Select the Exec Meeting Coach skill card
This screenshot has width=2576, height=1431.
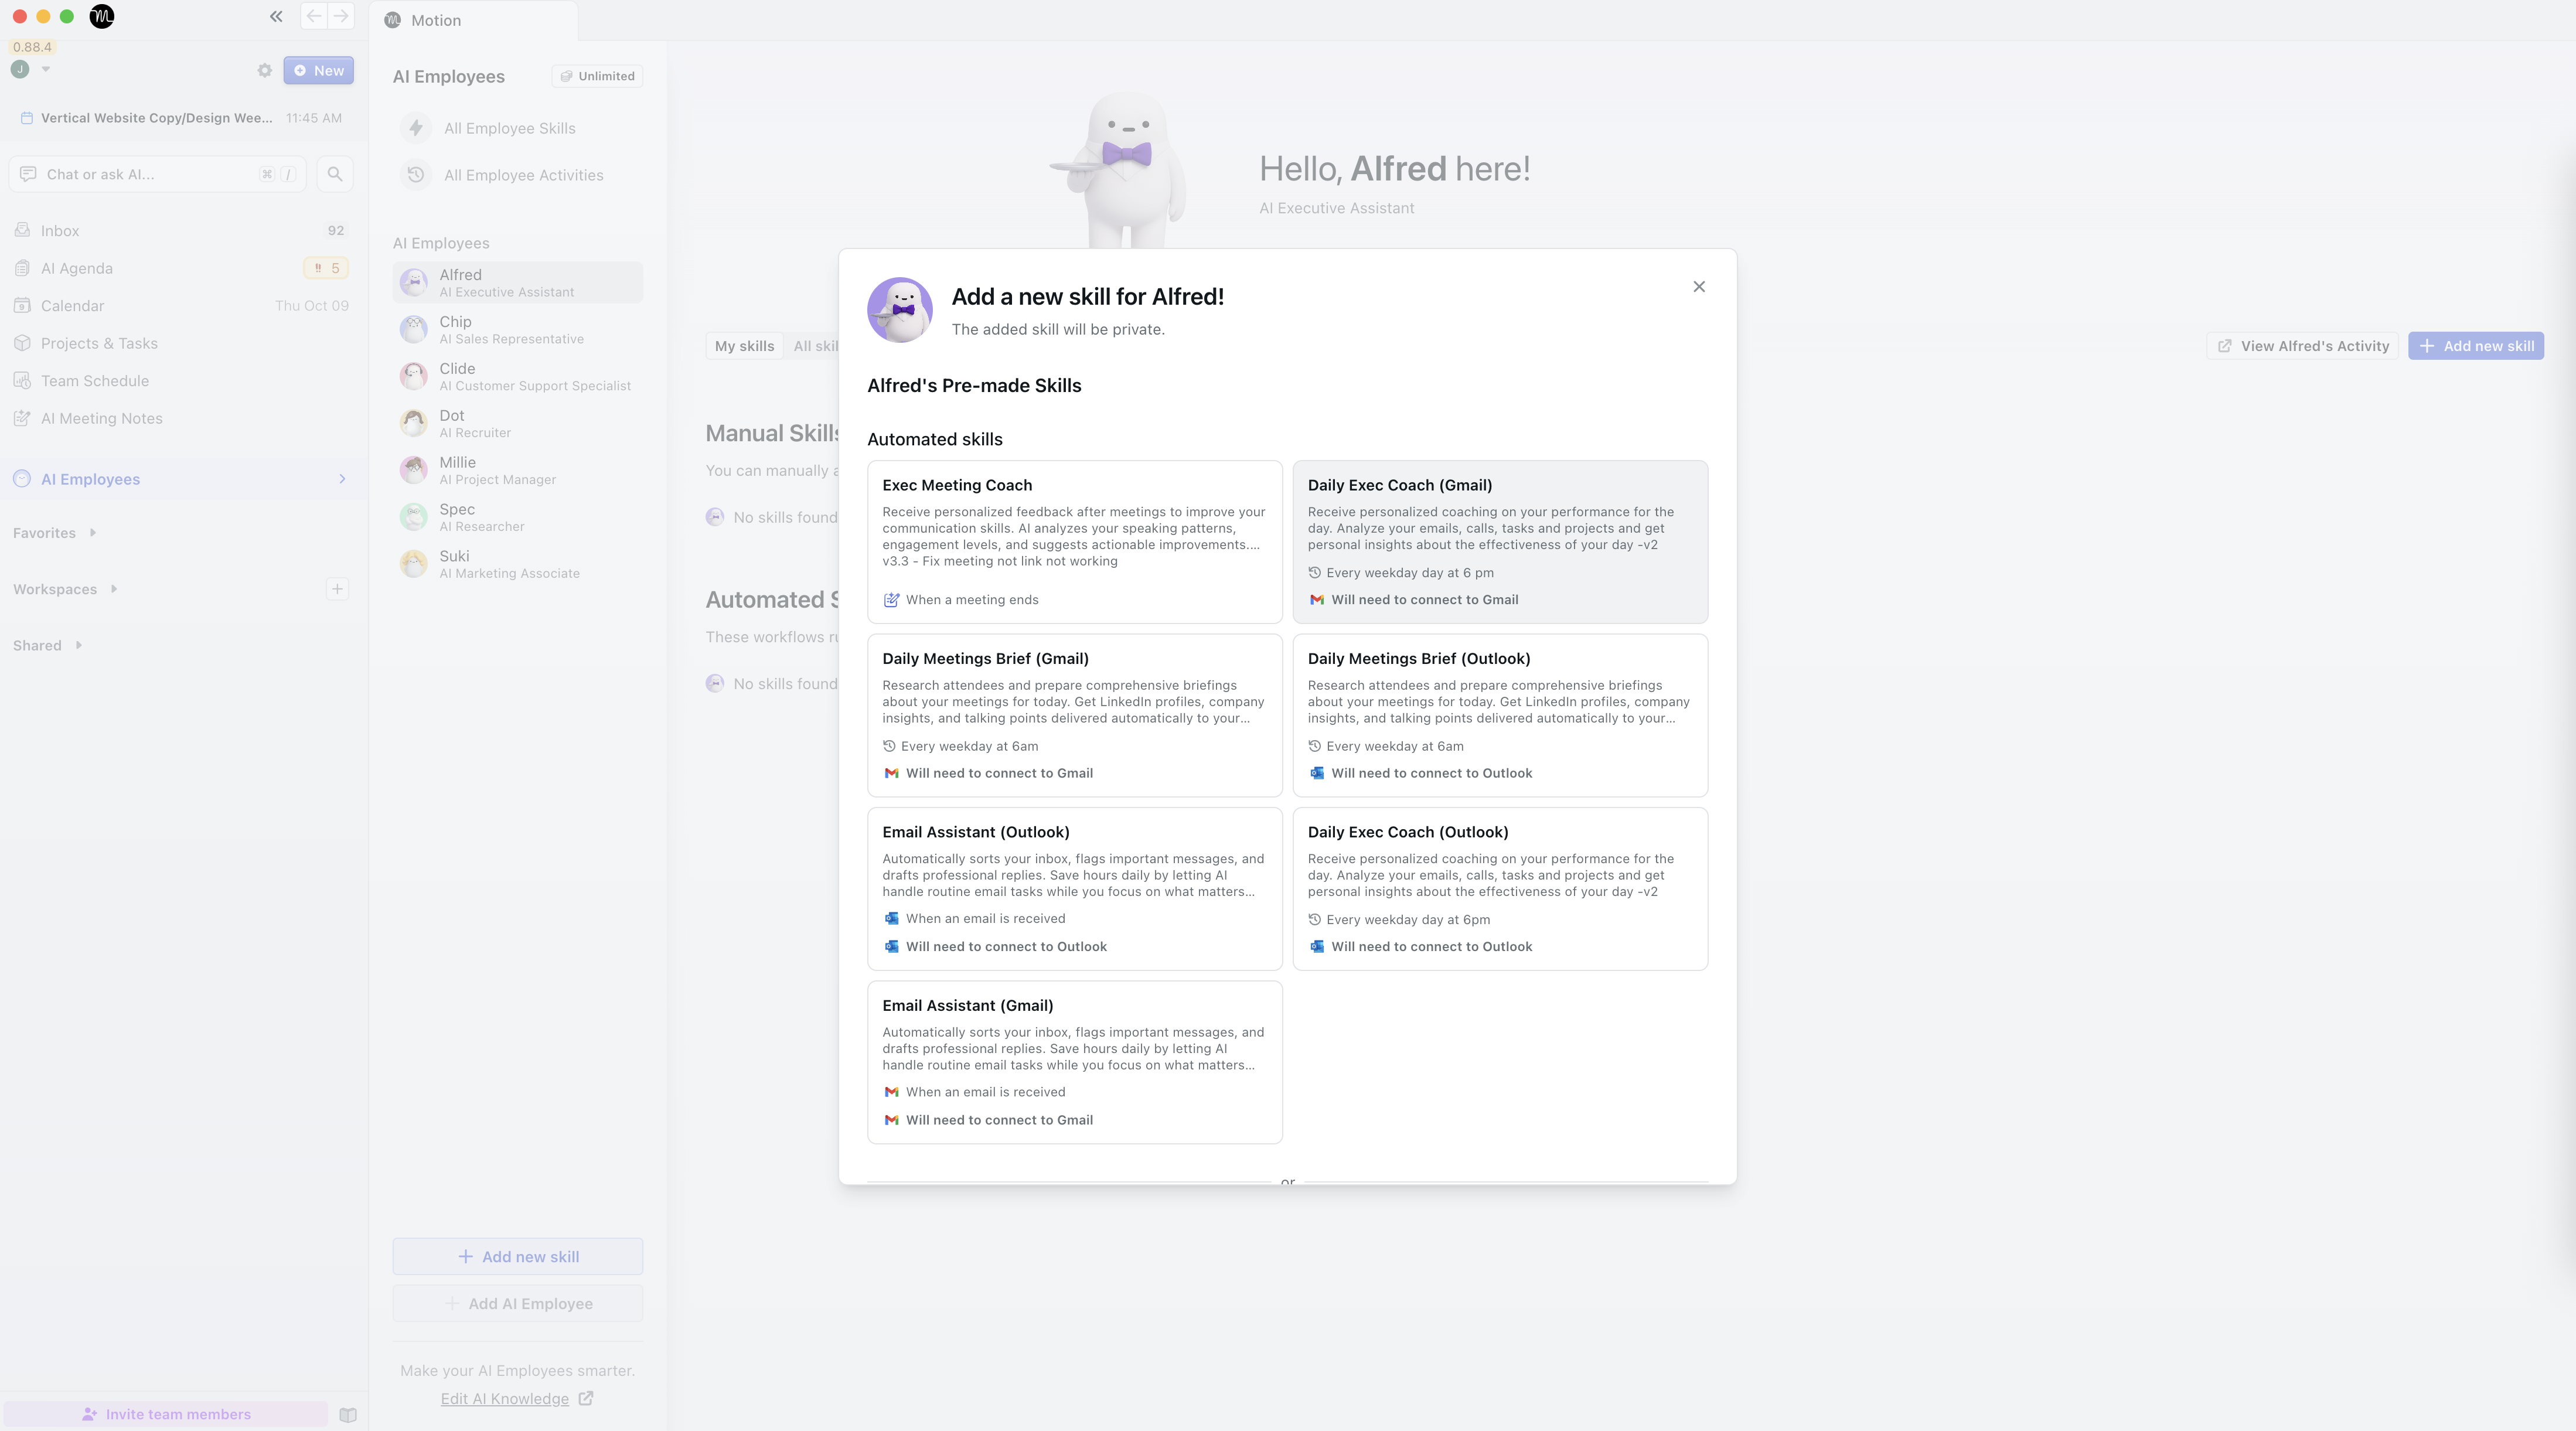1074,541
